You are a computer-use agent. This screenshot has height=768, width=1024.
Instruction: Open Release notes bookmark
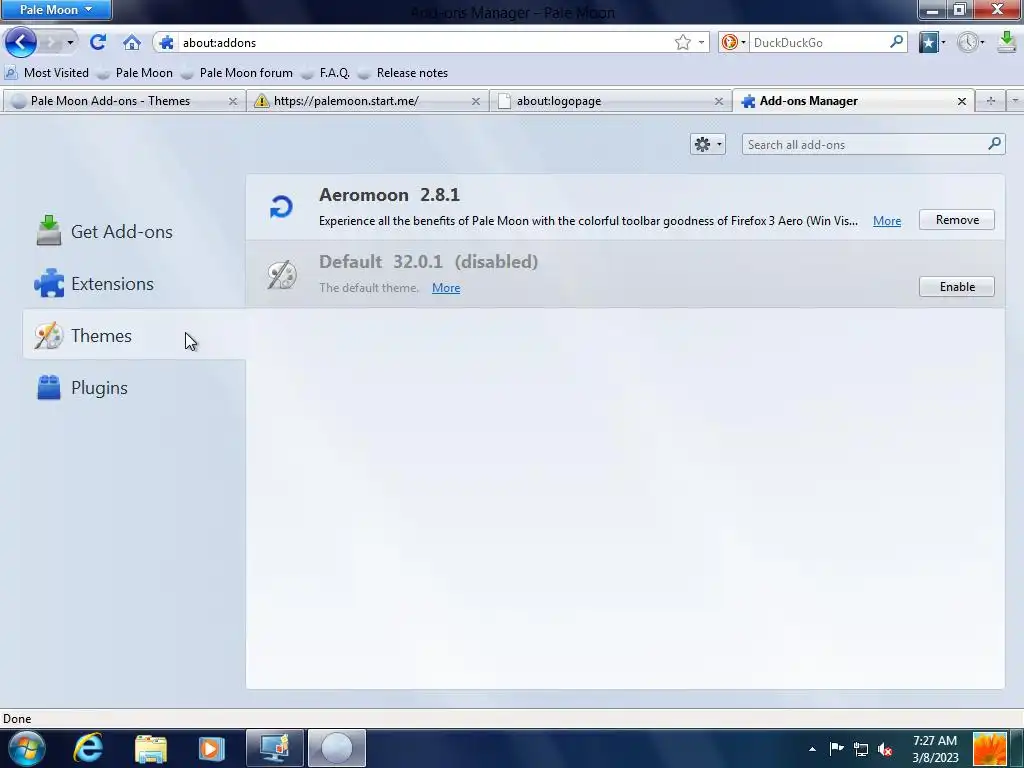pos(403,72)
